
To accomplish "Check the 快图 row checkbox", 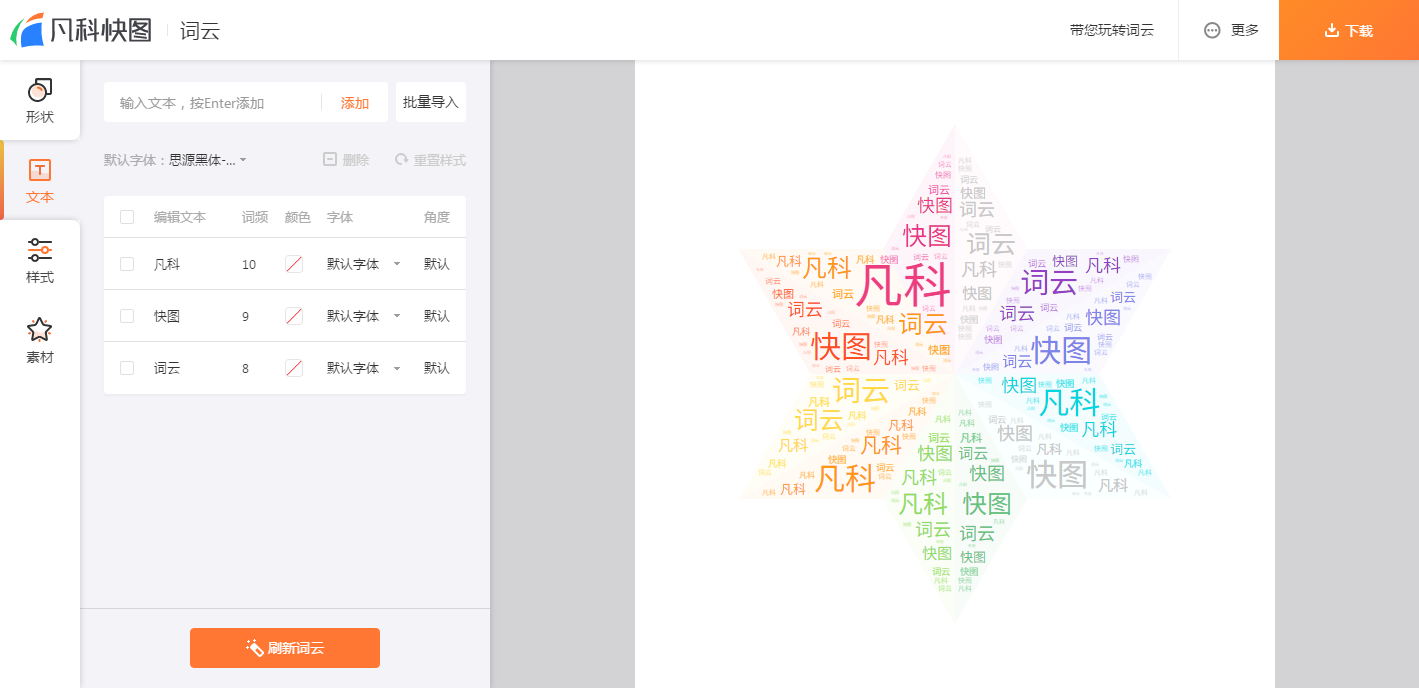I will [127, 316].
